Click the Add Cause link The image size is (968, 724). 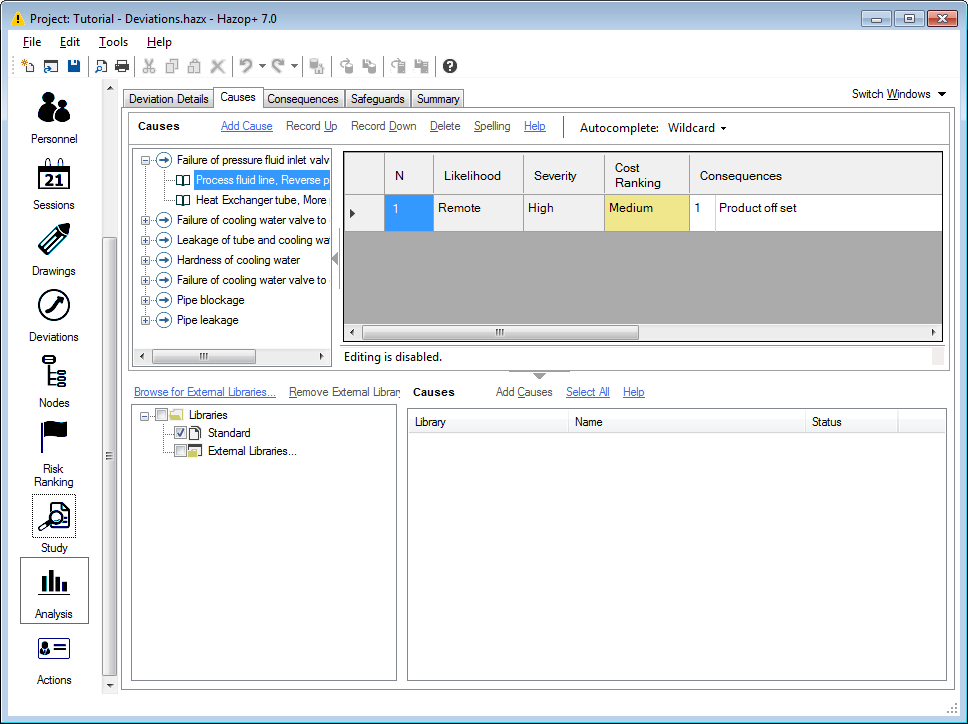[246, 126]
